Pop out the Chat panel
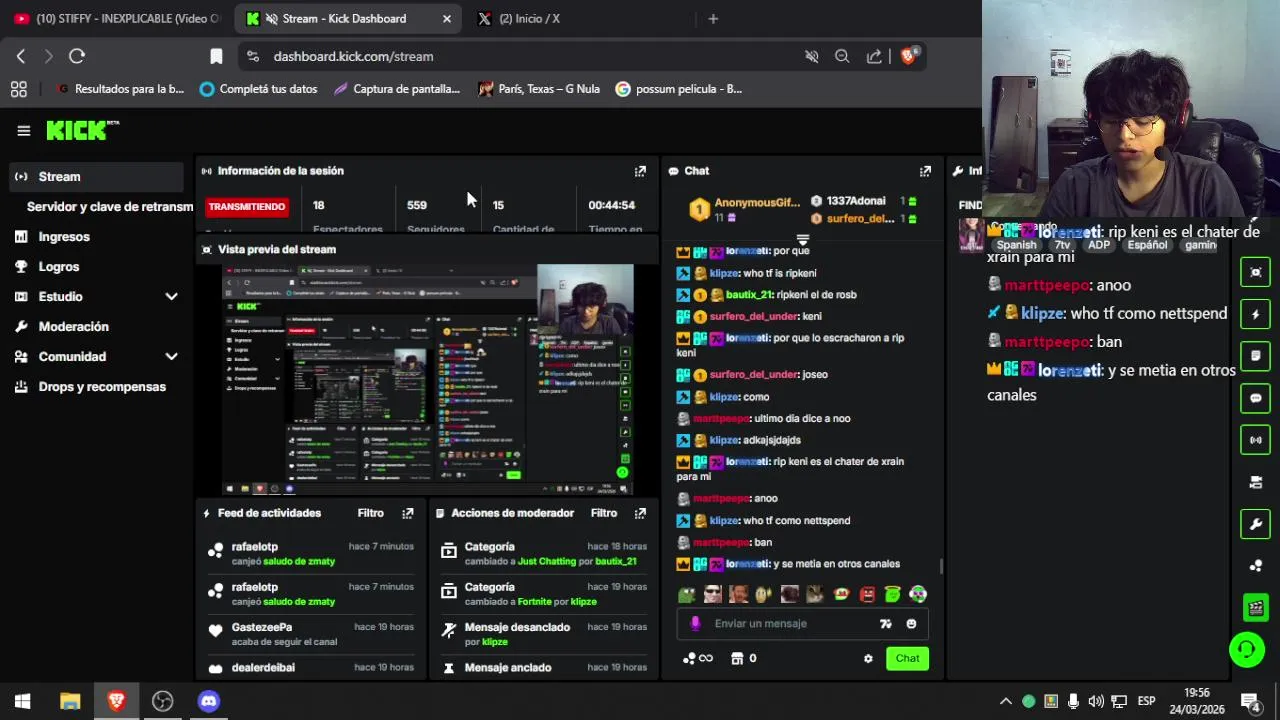The image size is (1280, 720). [x=925, y=171]
